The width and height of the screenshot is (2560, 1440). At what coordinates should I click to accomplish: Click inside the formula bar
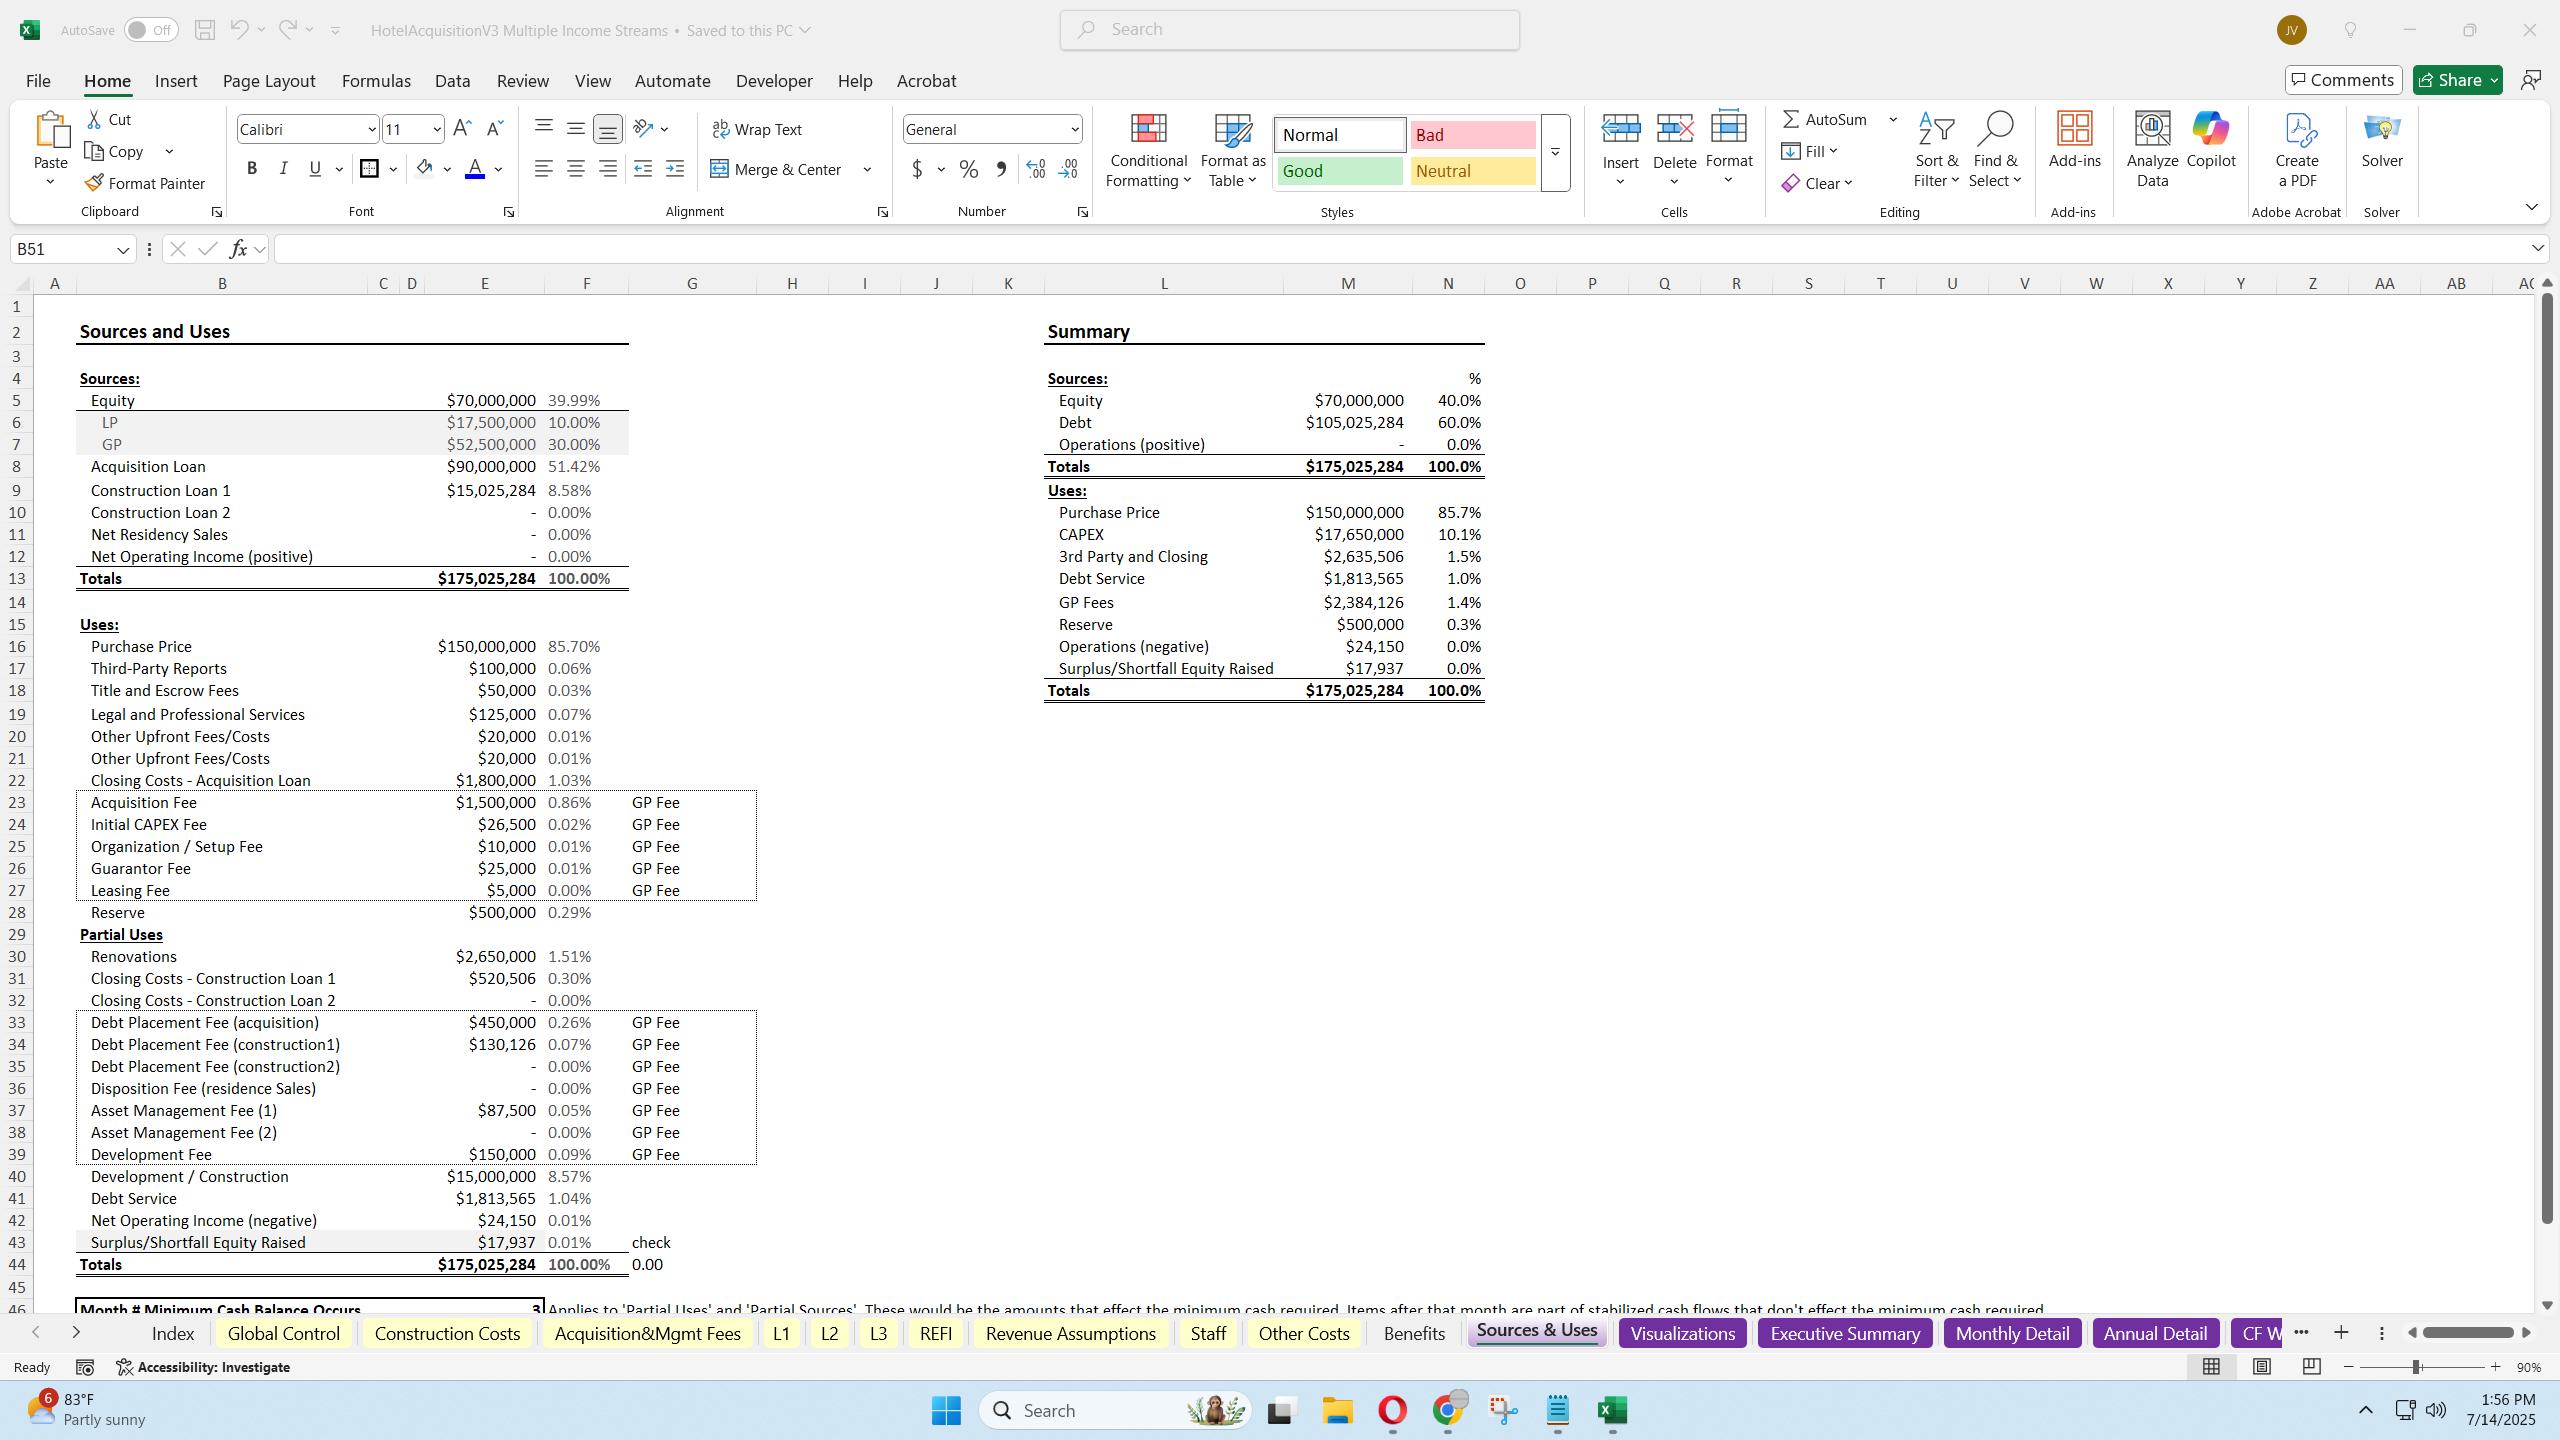pyautogui.click(x=800, y=248)
